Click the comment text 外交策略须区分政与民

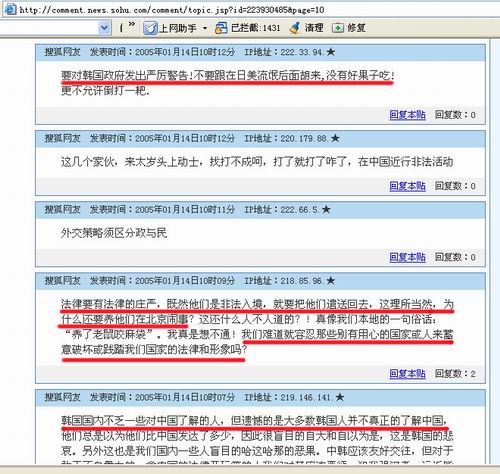click(114, 233)
